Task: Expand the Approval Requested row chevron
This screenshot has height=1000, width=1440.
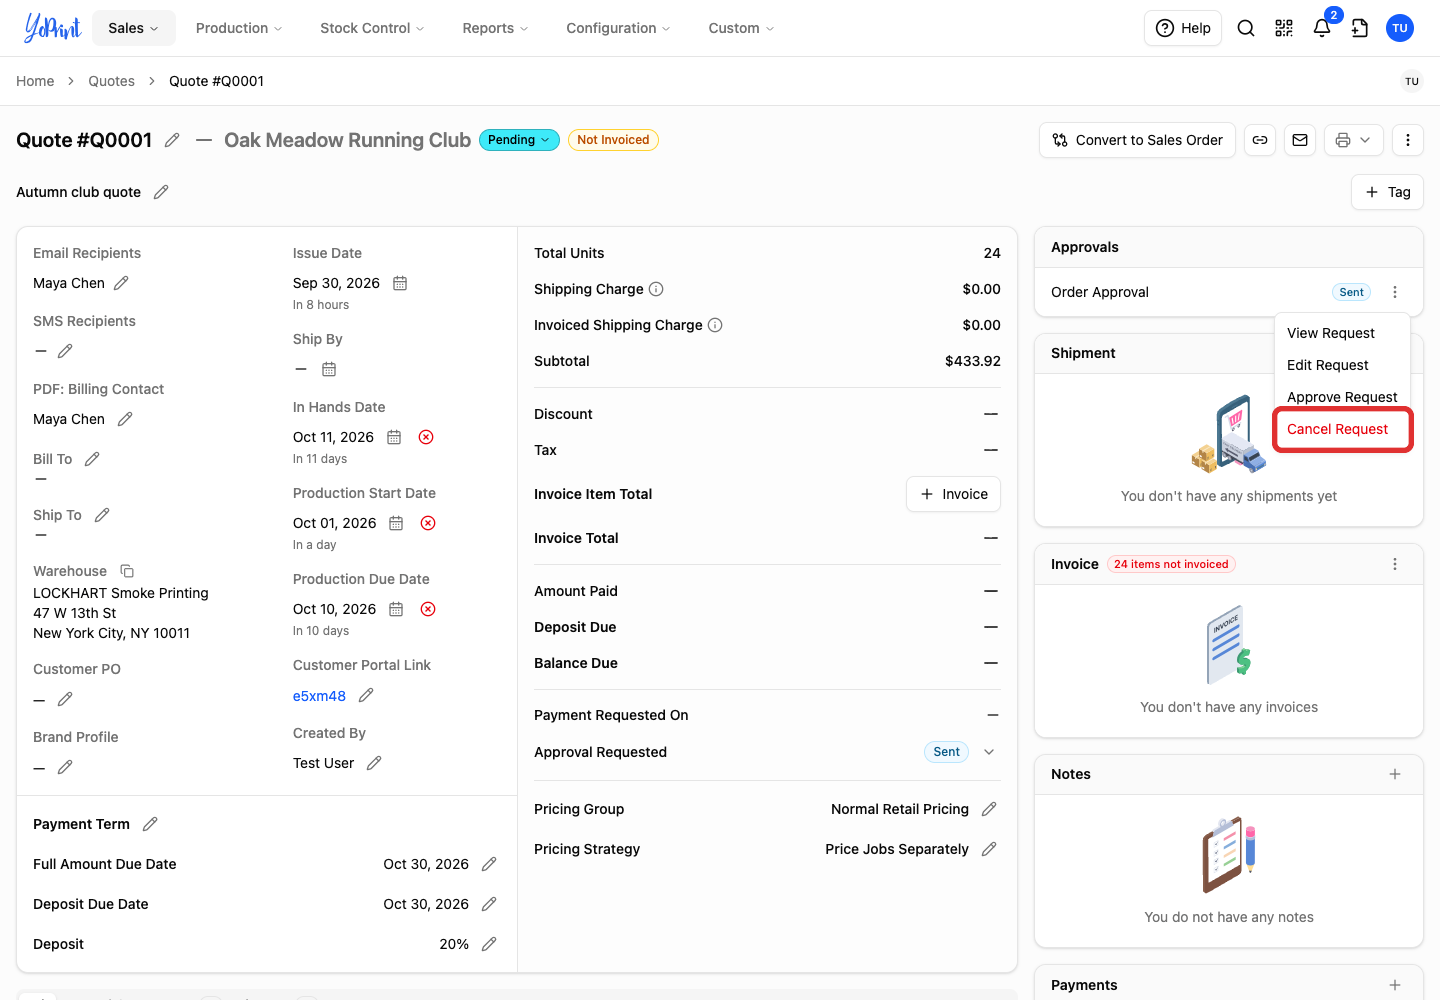Action: tap(989, 752)
